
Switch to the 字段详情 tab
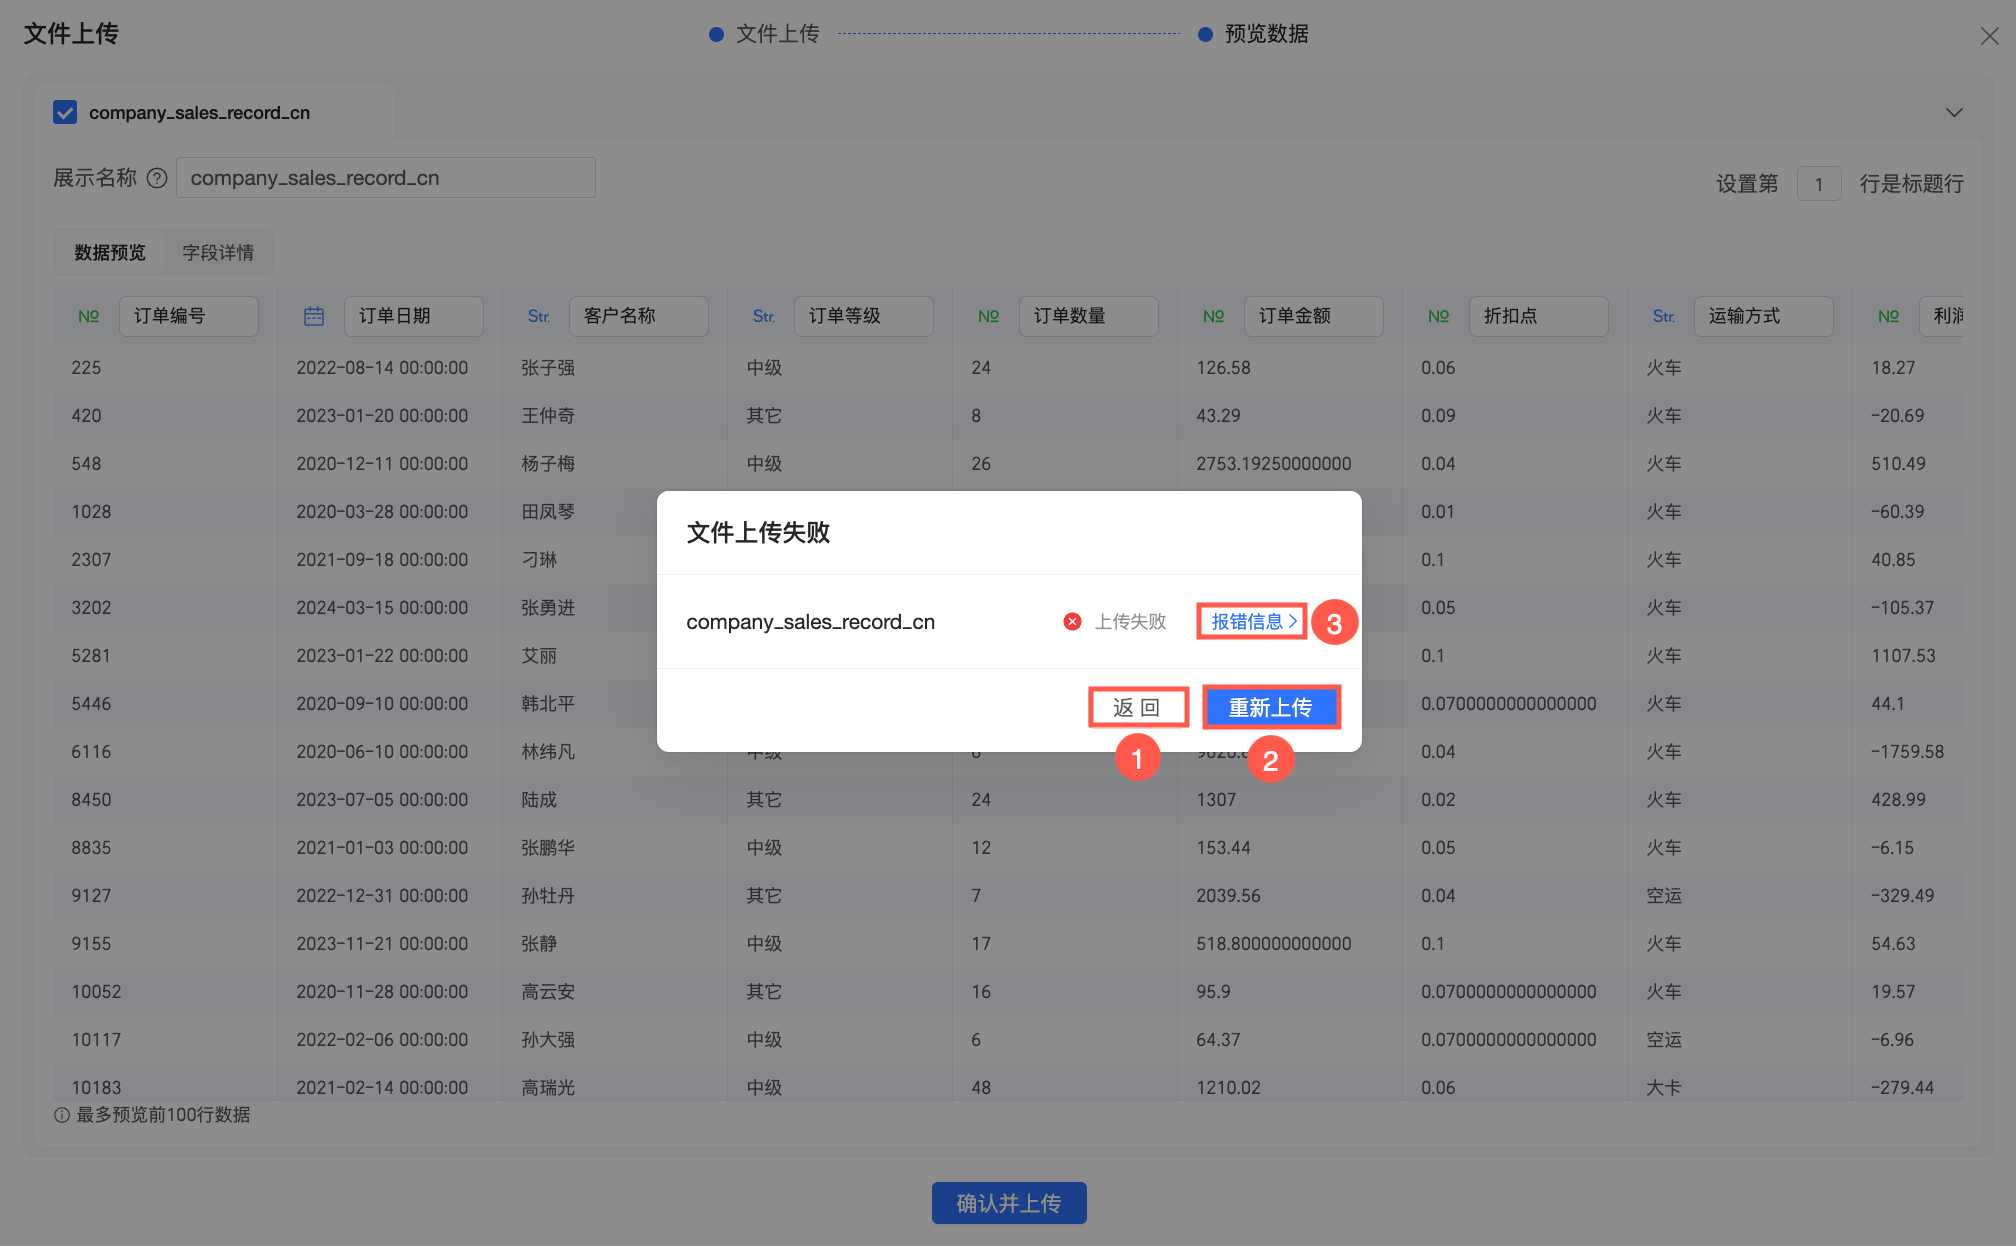[x=218, y=253]
